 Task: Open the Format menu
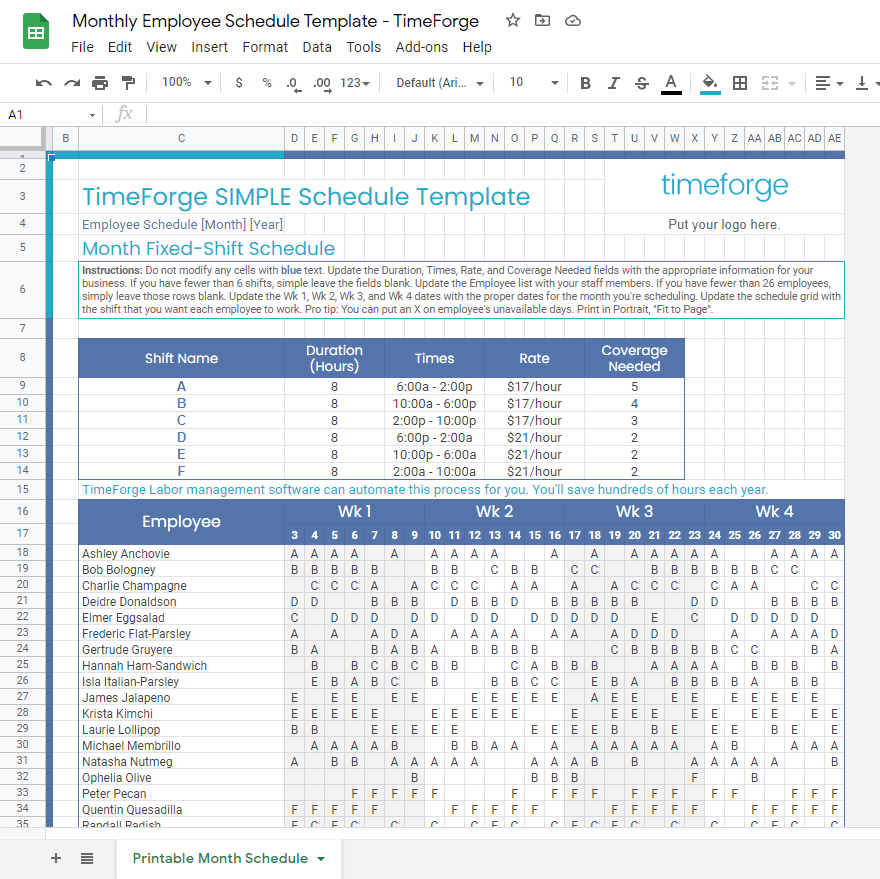click(265, 47)
